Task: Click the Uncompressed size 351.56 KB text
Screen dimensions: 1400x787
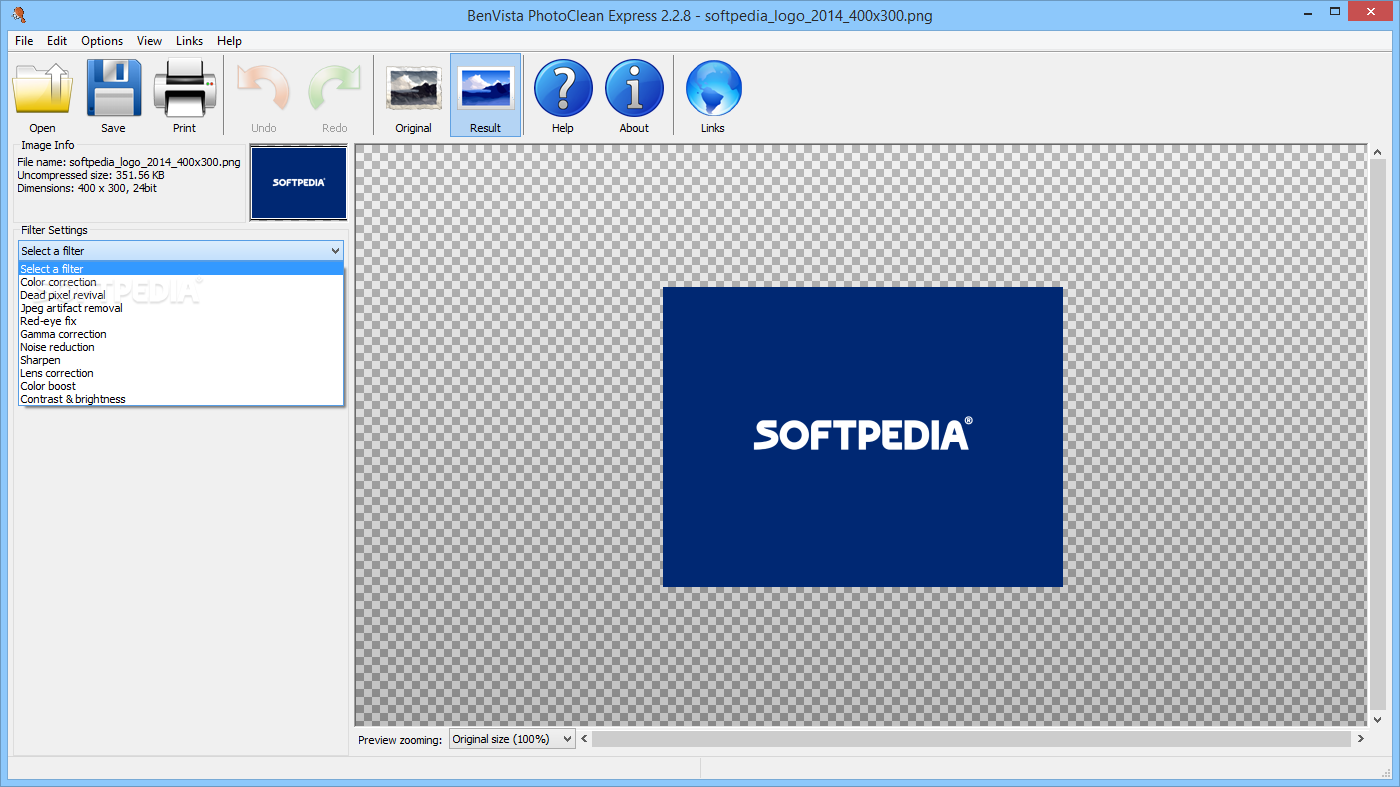Action: tap(91, 175)
